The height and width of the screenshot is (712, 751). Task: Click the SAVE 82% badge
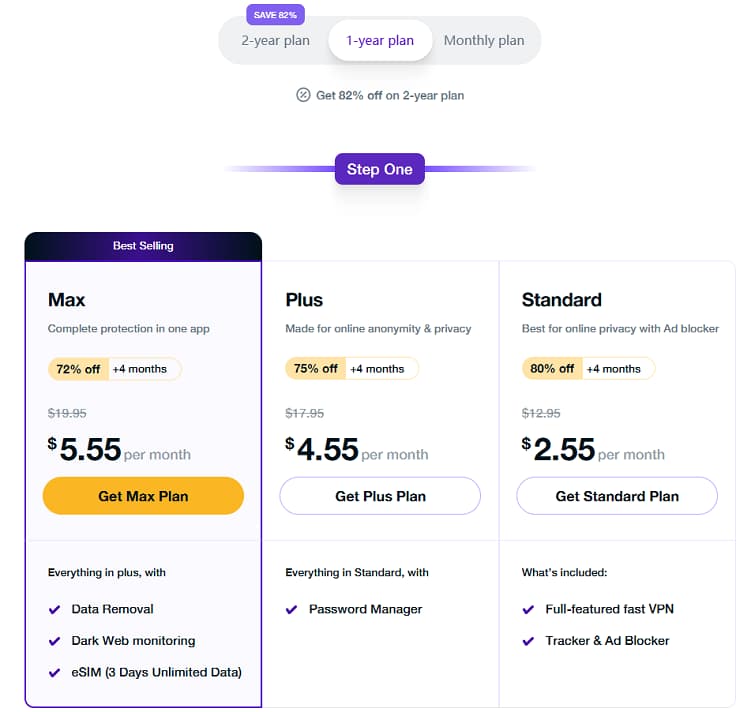tap(275, 15)
